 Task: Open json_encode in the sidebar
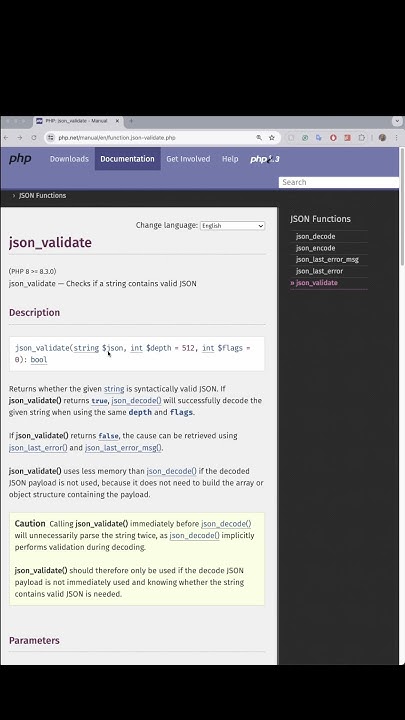(315, 248)
